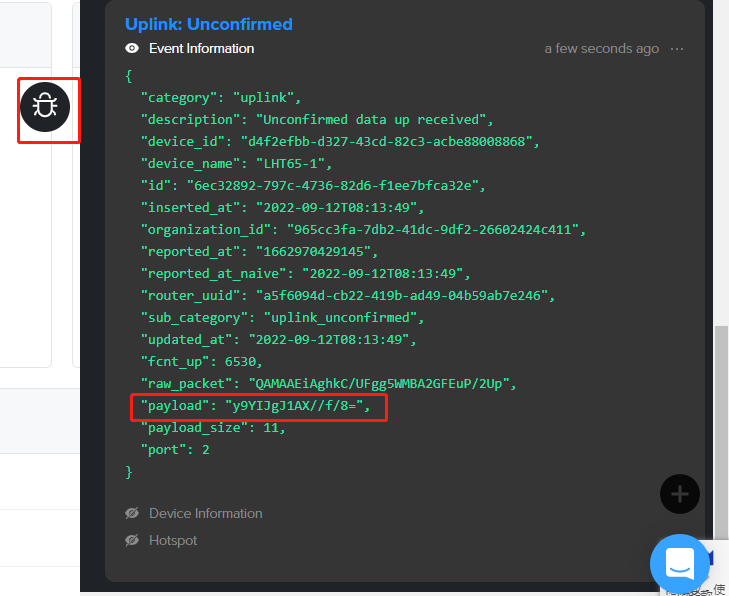Click the inserted_at timestamp line
Image resolution: width=729 pixels, height=596 pixels.
(x=283, y=207)
